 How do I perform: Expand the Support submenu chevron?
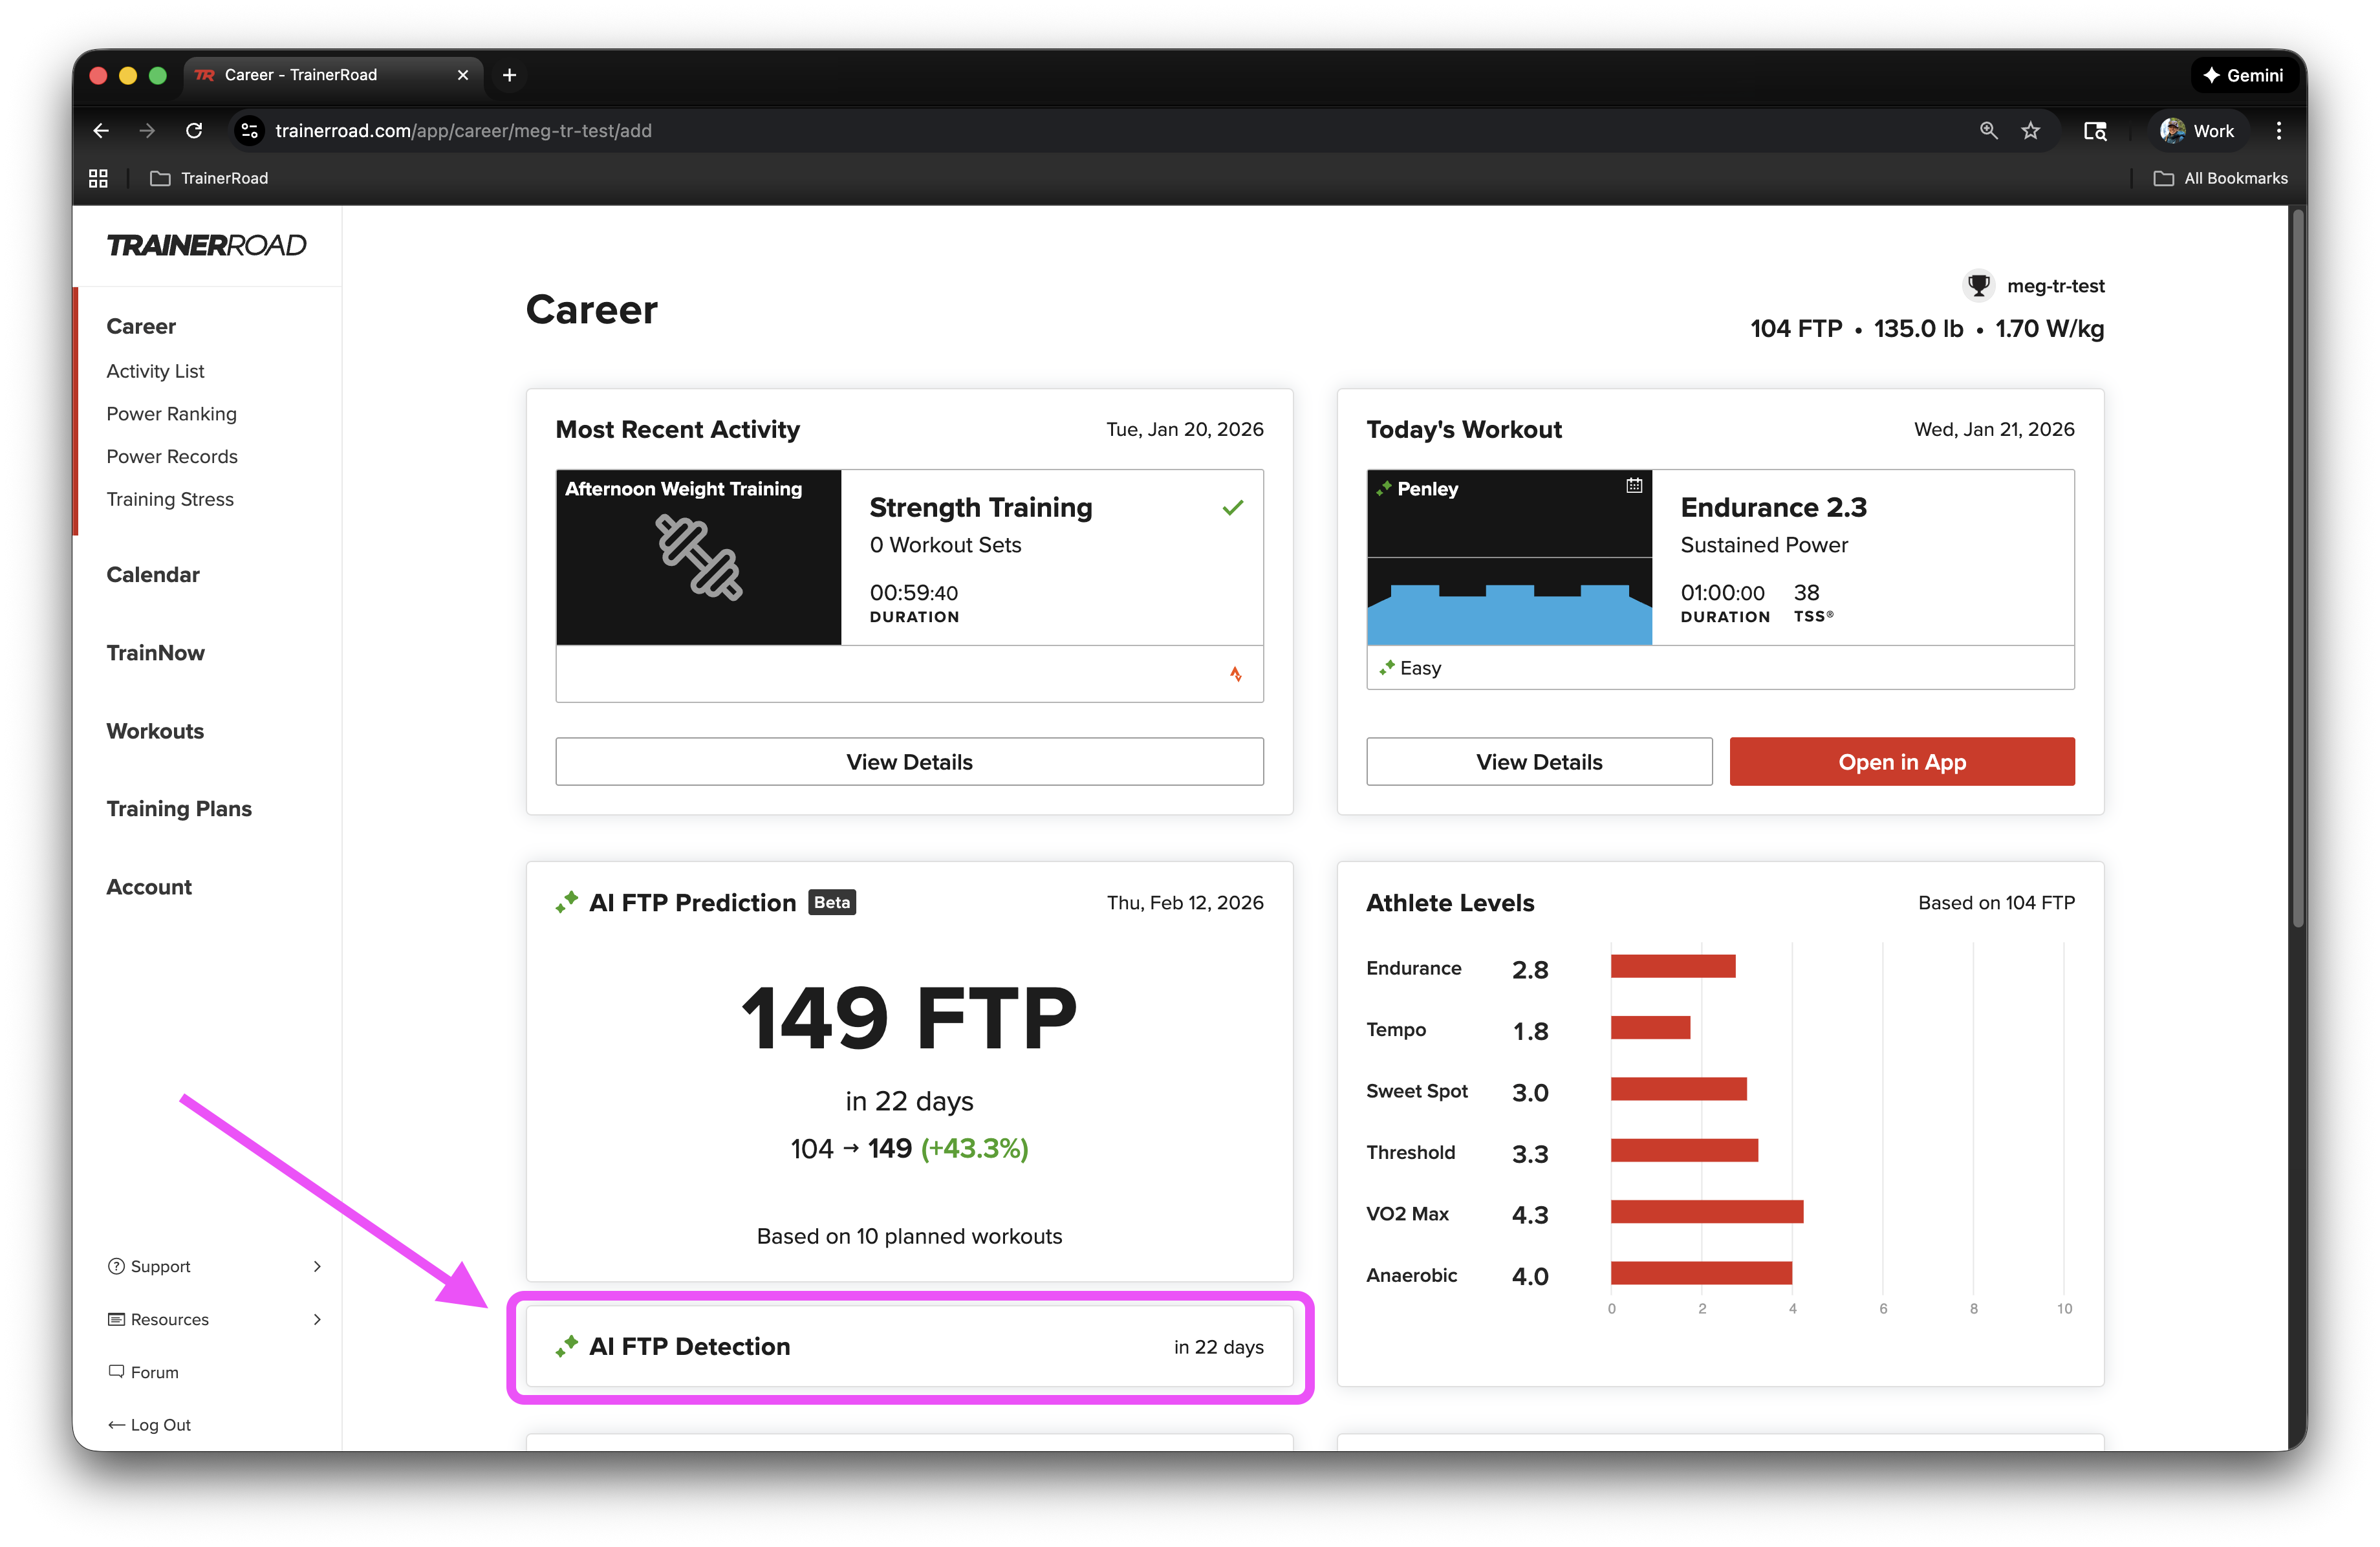coord(317,1266)
